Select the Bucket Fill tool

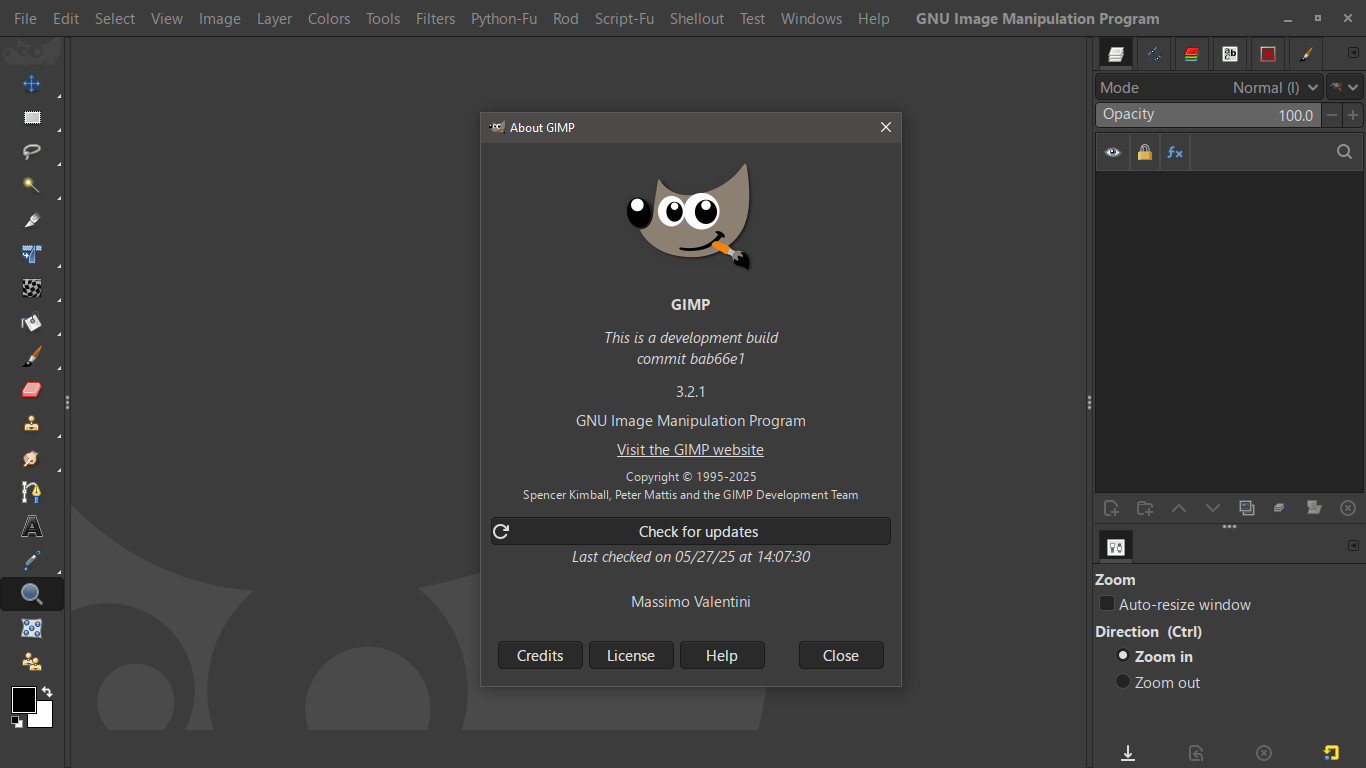click(32, 322)
